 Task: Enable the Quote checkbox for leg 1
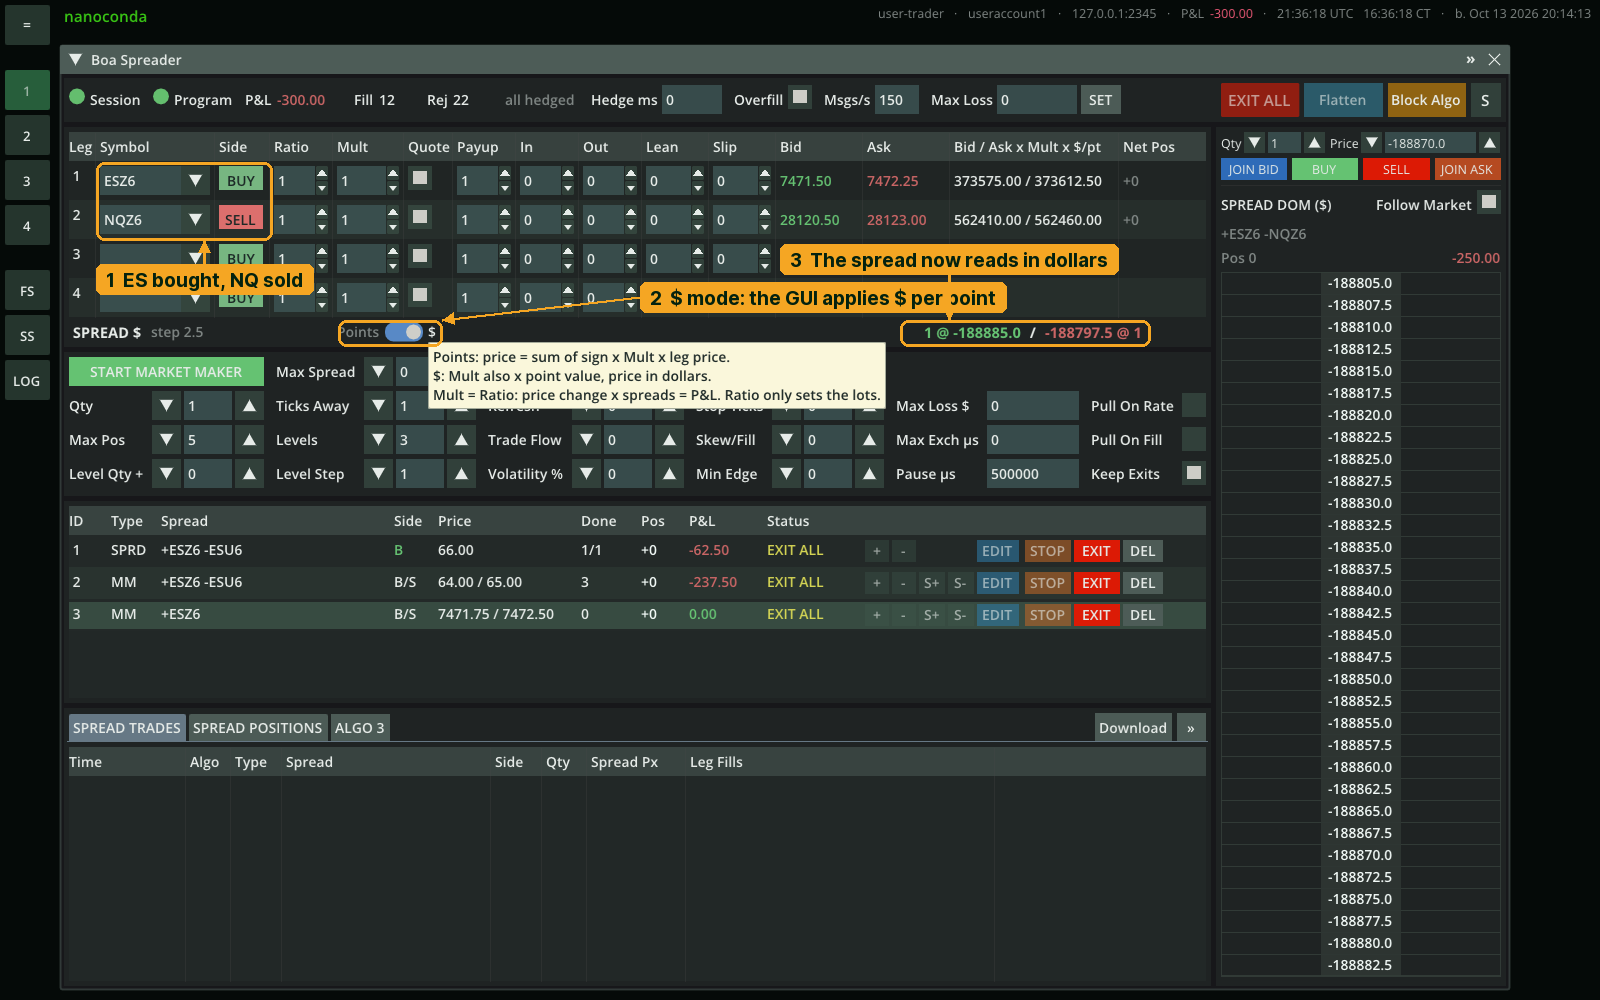(420, 178)
